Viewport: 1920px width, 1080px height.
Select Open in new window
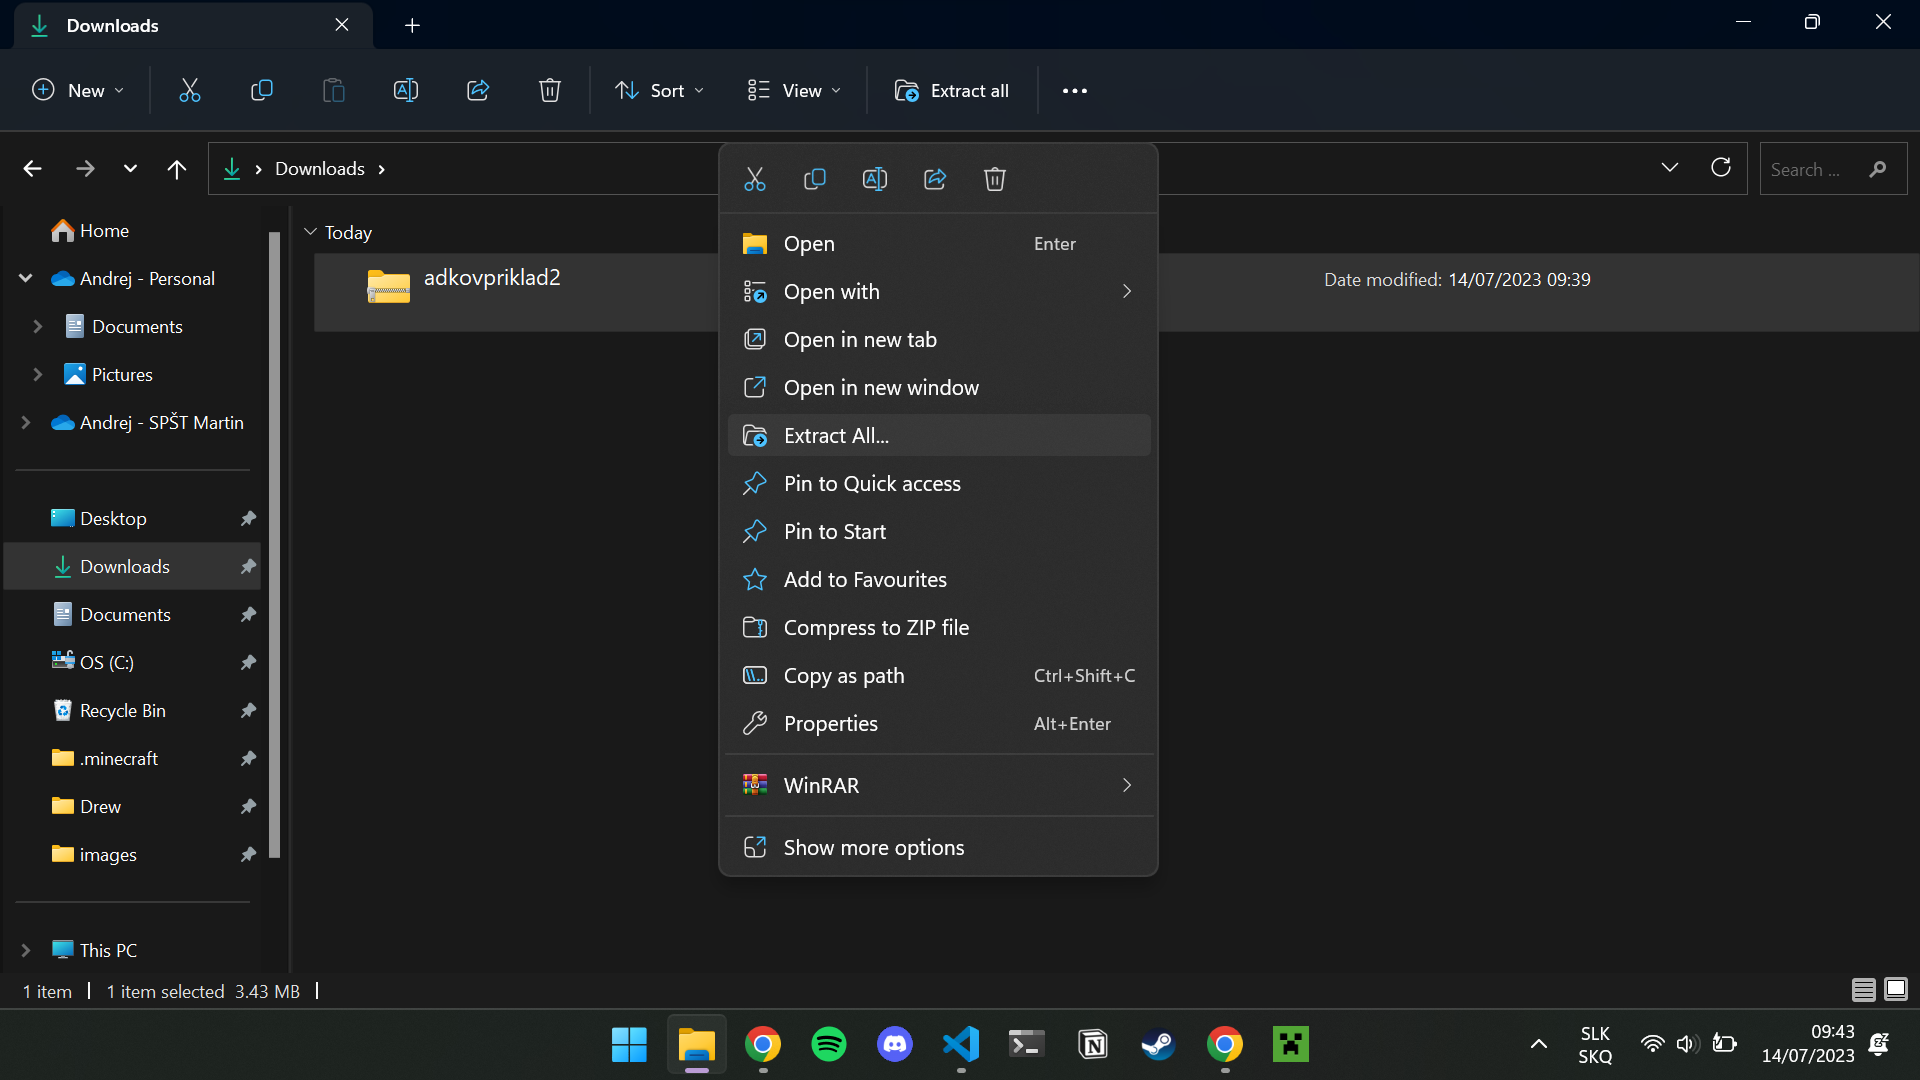click(x=939, y=388)
